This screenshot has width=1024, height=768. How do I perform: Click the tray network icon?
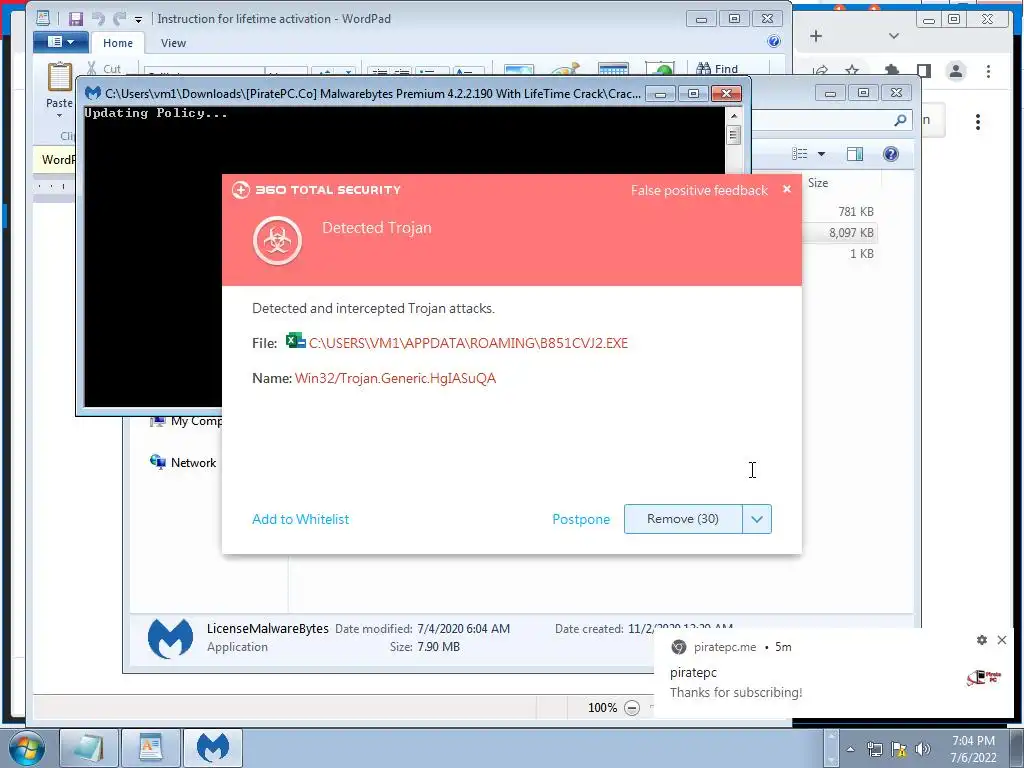tap(875, 750)
